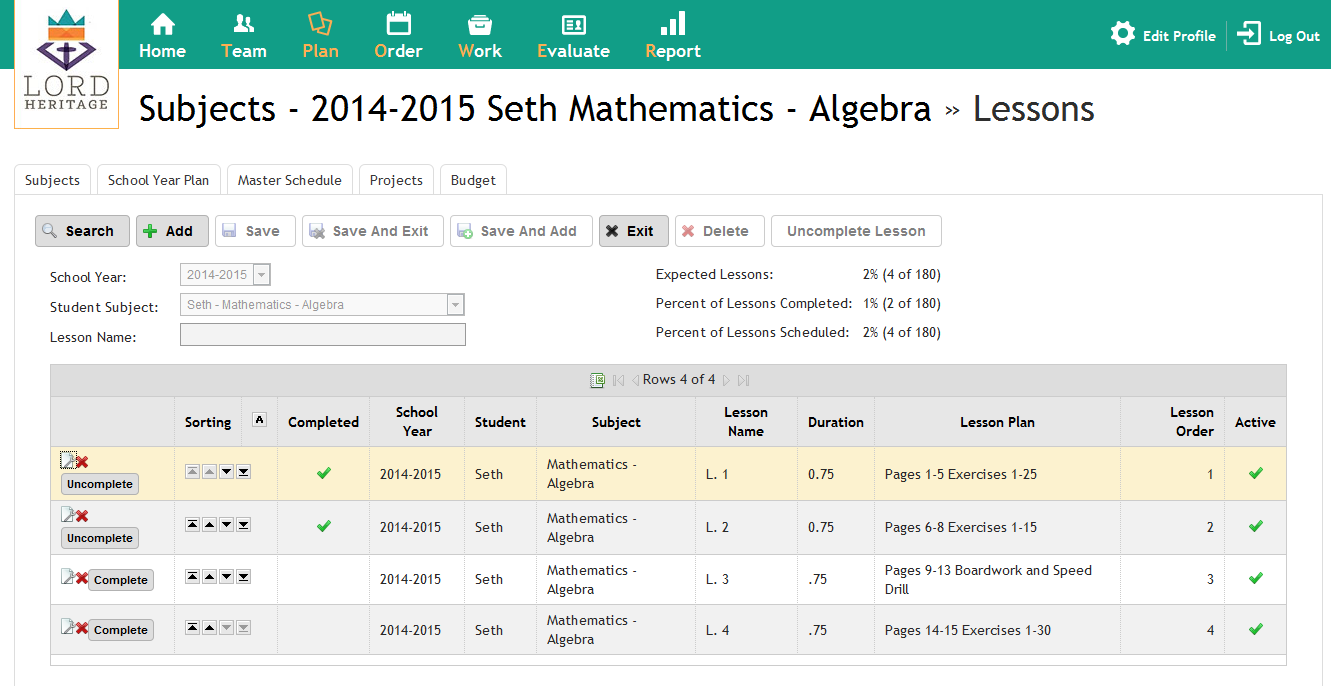Click the edit icon for lesson L. 2

pos(68,515)
